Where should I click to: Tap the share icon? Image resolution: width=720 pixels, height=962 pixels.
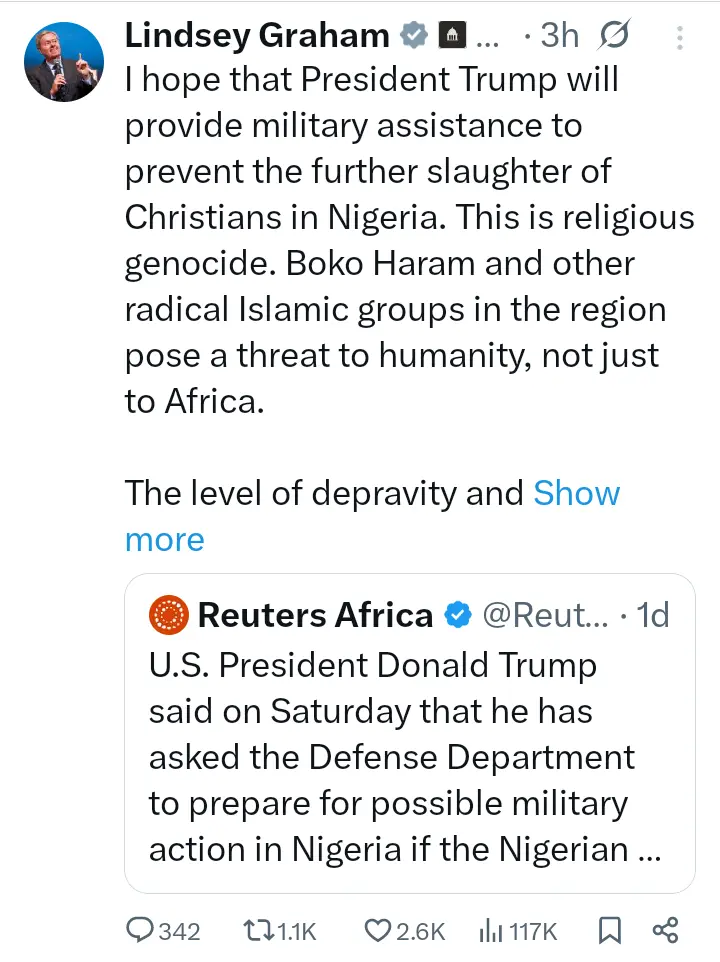[665, 930]
